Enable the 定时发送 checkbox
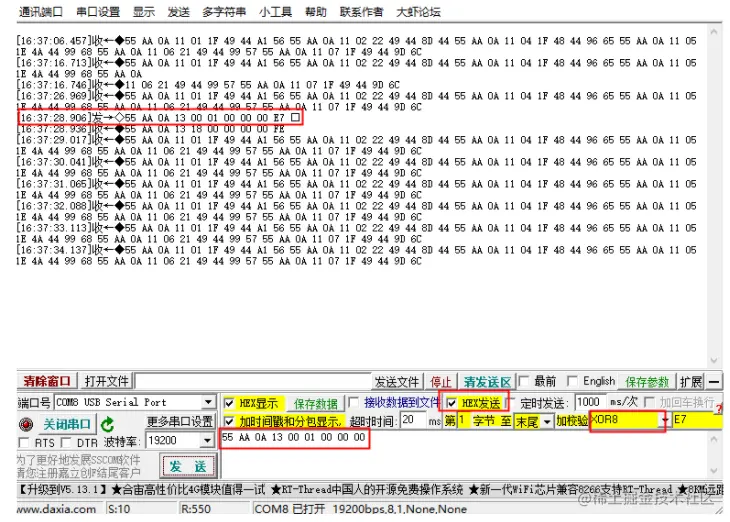The height and width of the screenshot is (522, 730). click(x=510, y=402)
